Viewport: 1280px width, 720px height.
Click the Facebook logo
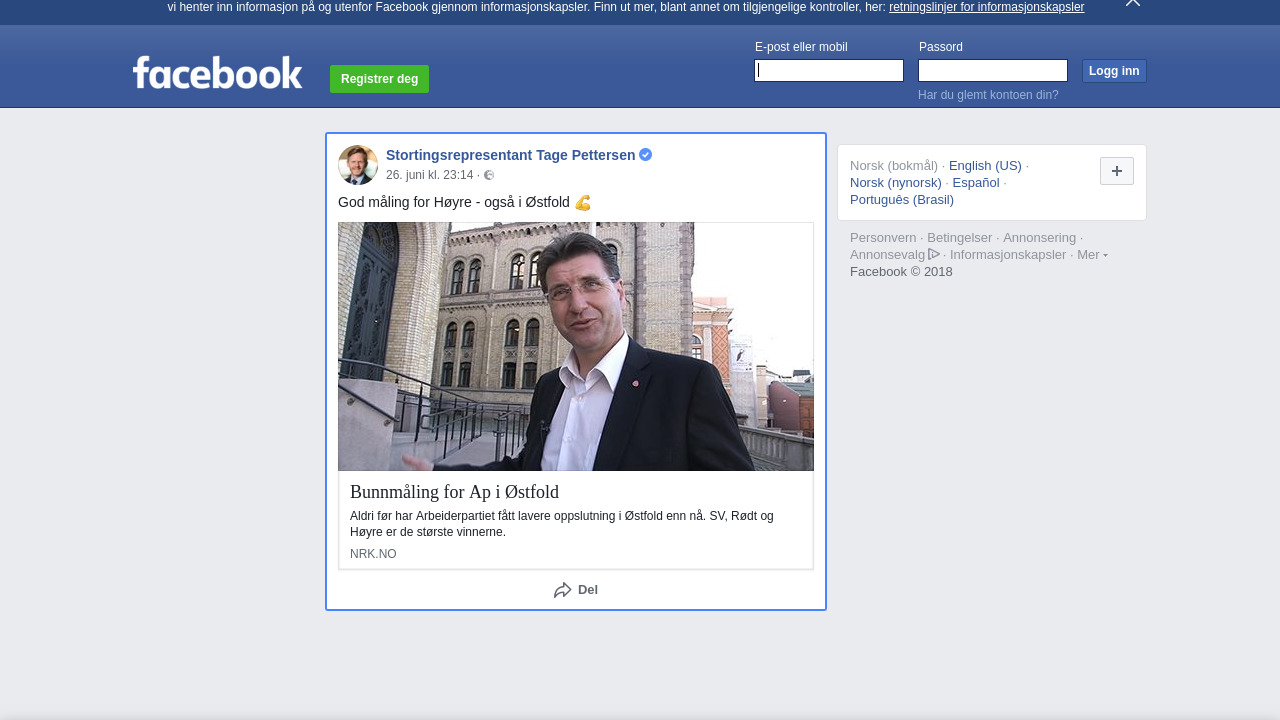(217, 73)
